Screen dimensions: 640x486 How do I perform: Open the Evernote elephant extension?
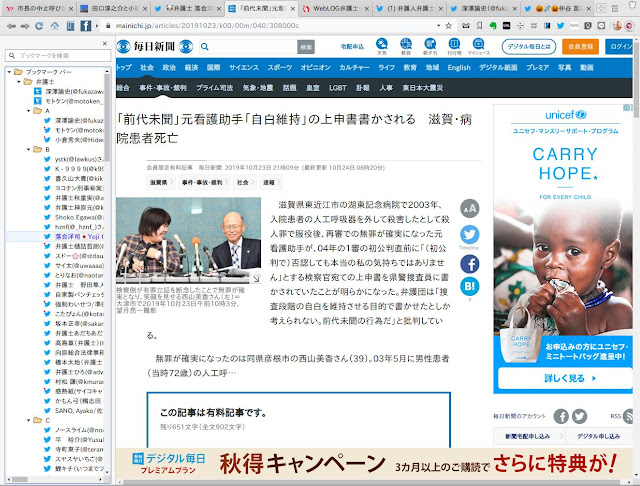[x=493, y=26]
